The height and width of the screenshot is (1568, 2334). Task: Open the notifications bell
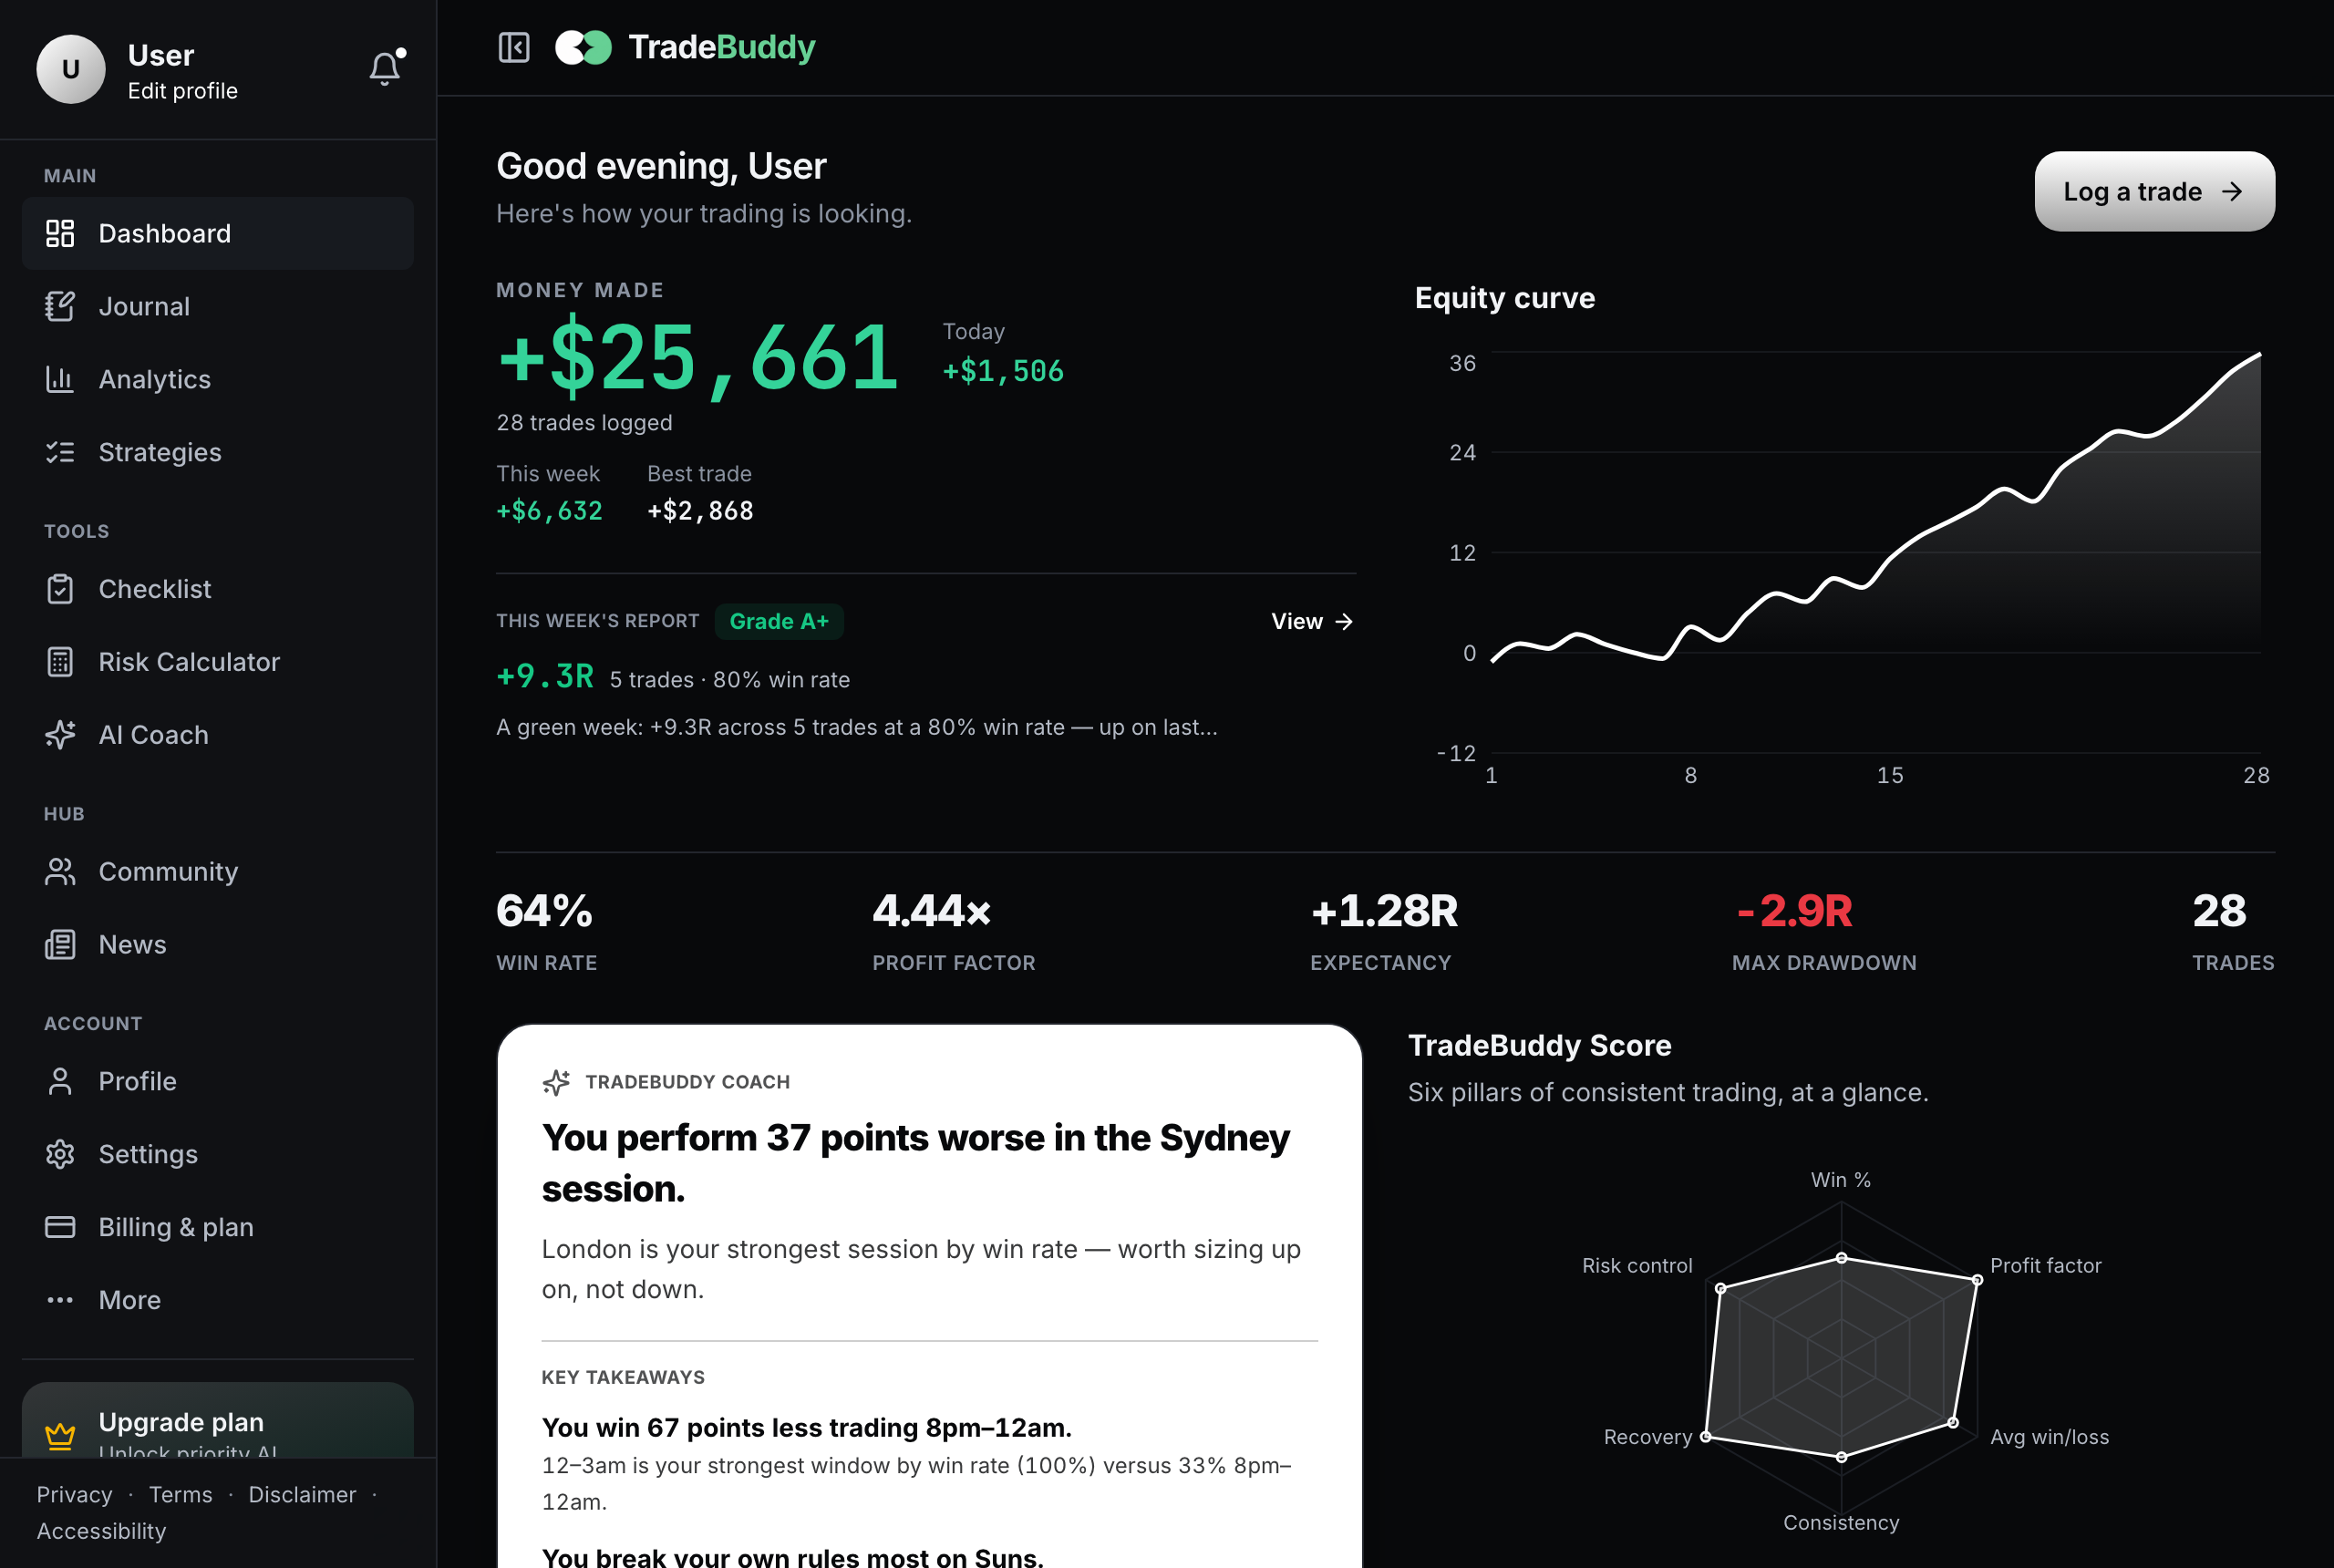click(385, 68)
